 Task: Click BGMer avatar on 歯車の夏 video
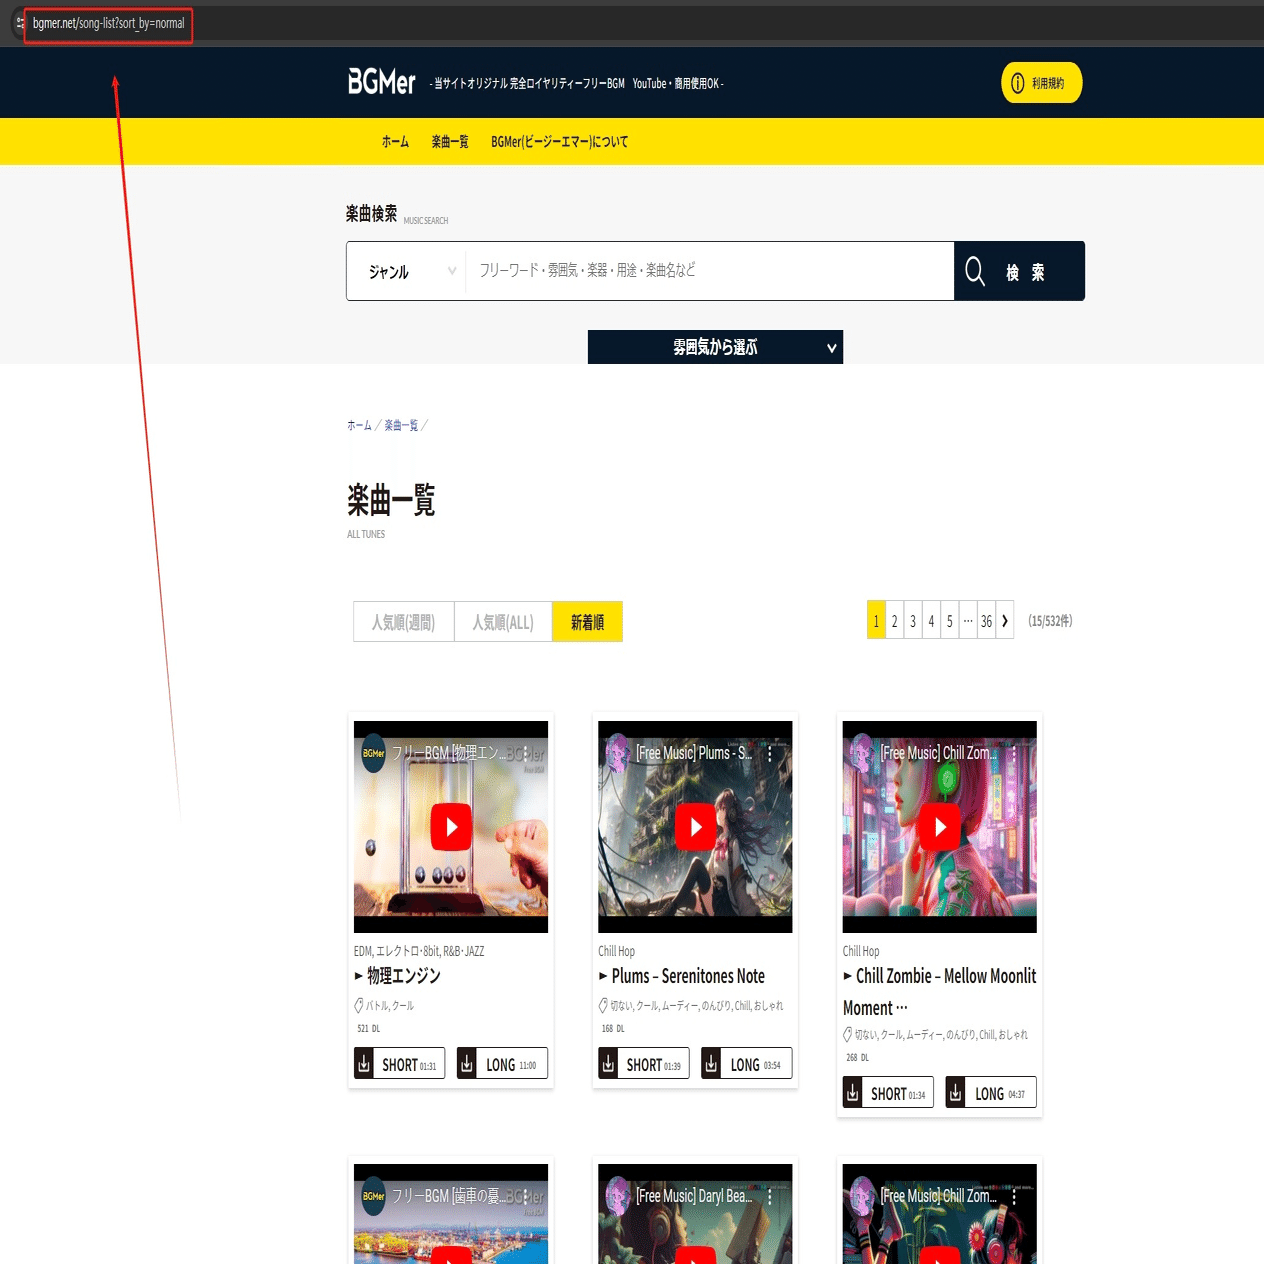(x=373, y=1197)
